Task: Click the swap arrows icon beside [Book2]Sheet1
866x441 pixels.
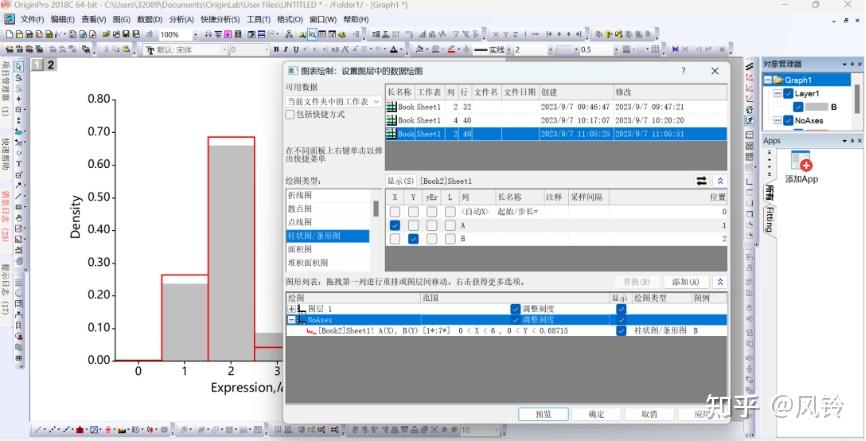Action: pyautogui.click(x=701, y=181)
